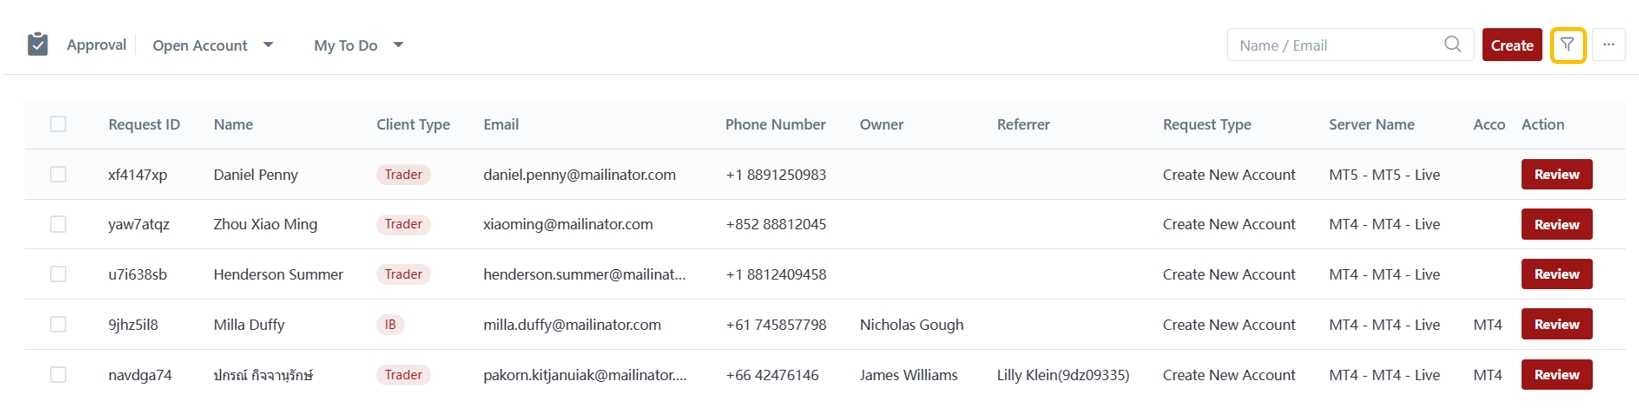
Task: Click the search magnifier icon
Action: 1452,44
